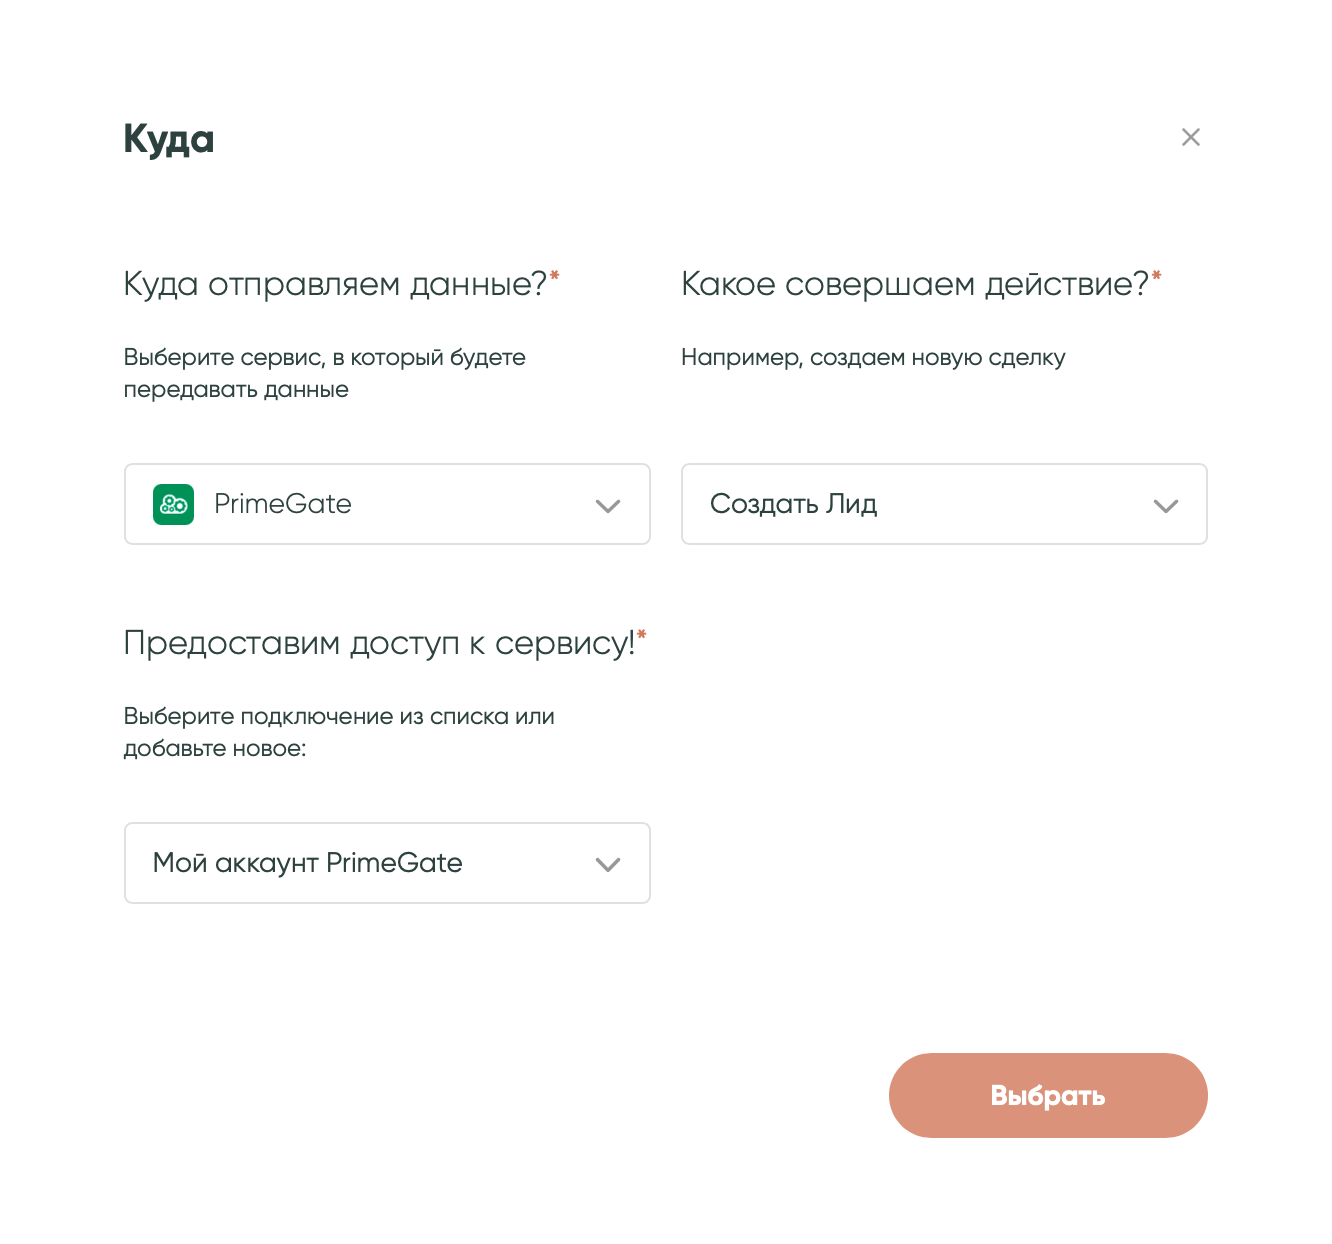Image resolution: width=1332 pixels, height=1244 pixels.
Task: Open the Мой аккаунт PrimeGate connection dropdown
Action: click(386, 863)
